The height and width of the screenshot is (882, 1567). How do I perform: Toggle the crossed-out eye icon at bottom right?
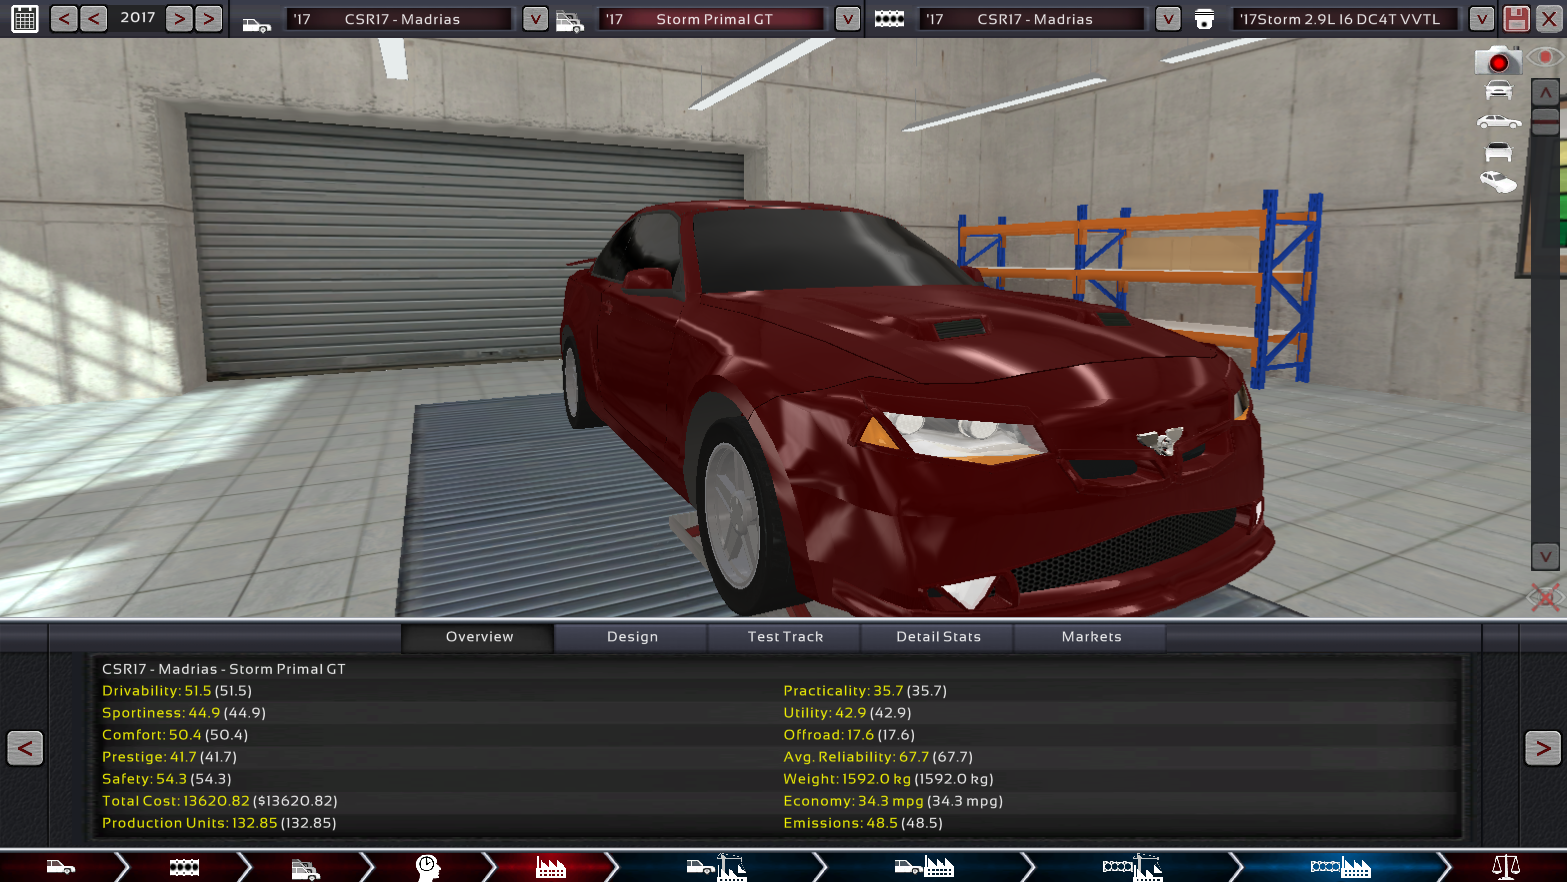coord(1545,598)
